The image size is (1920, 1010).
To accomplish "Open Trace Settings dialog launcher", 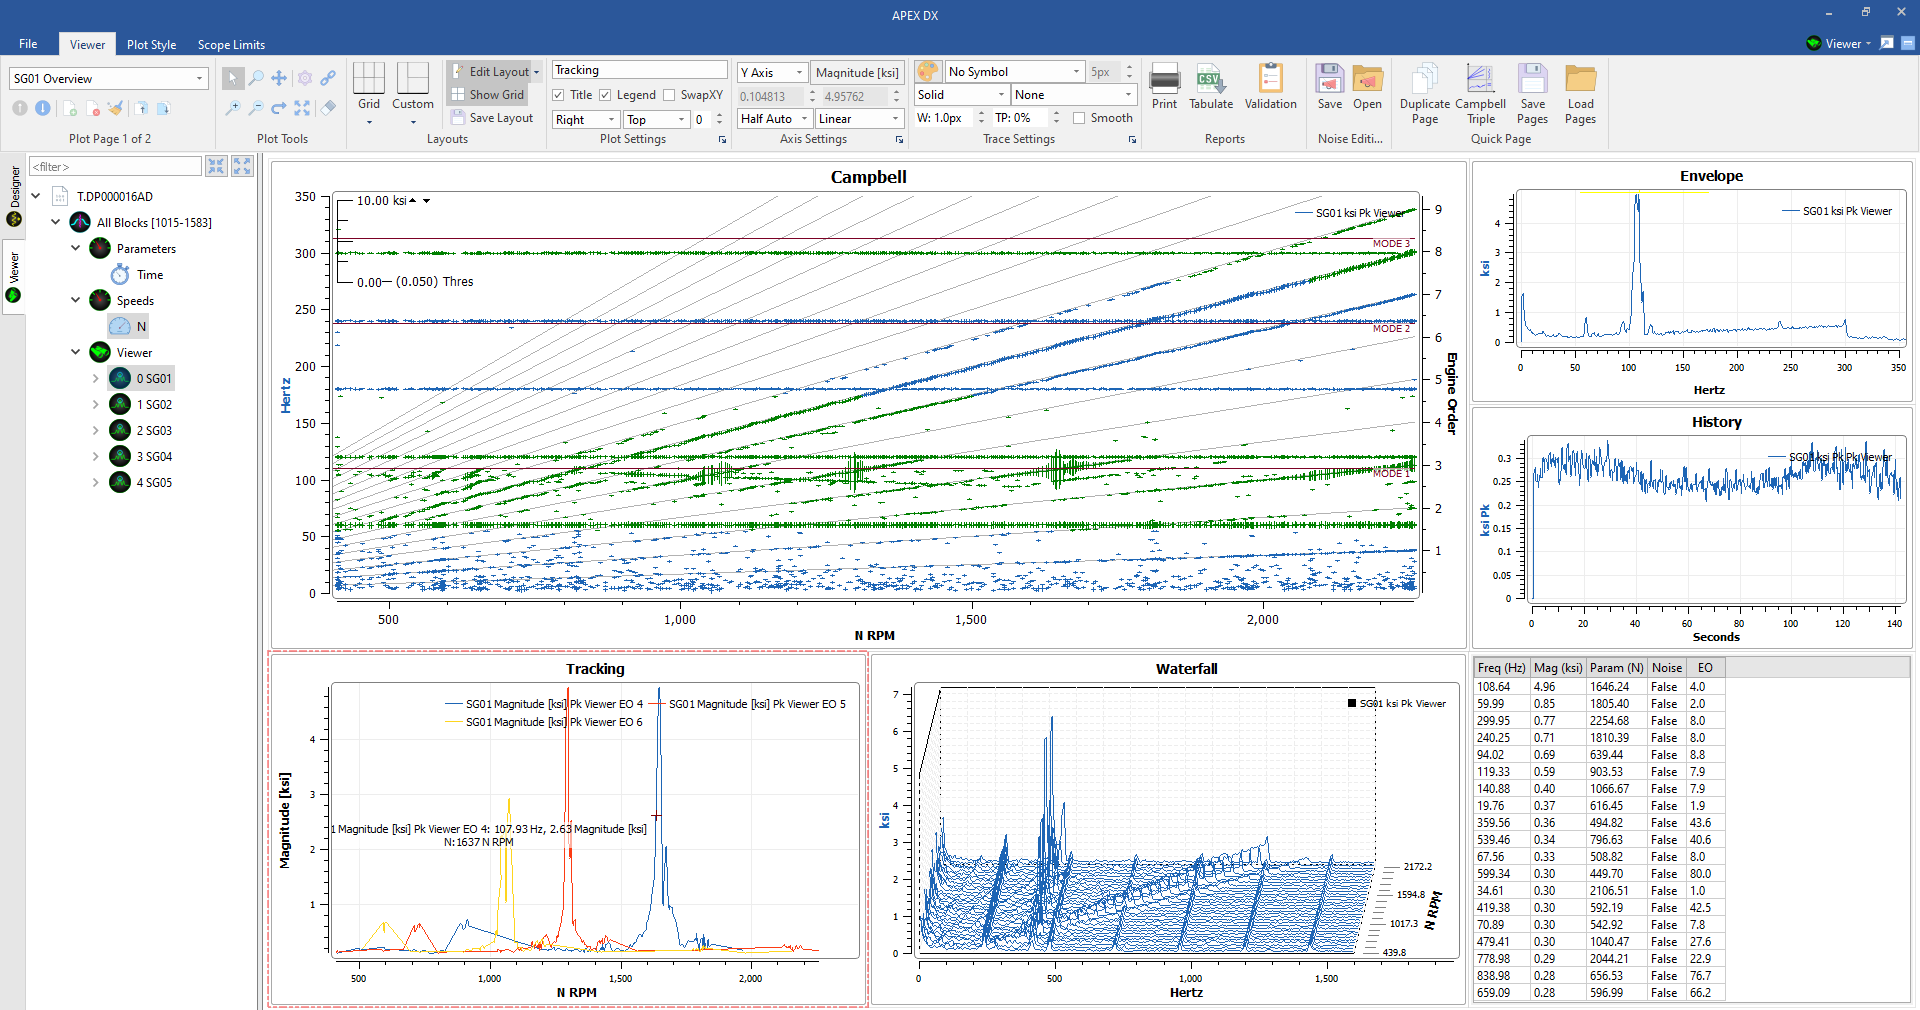I will pos(1132,140).
